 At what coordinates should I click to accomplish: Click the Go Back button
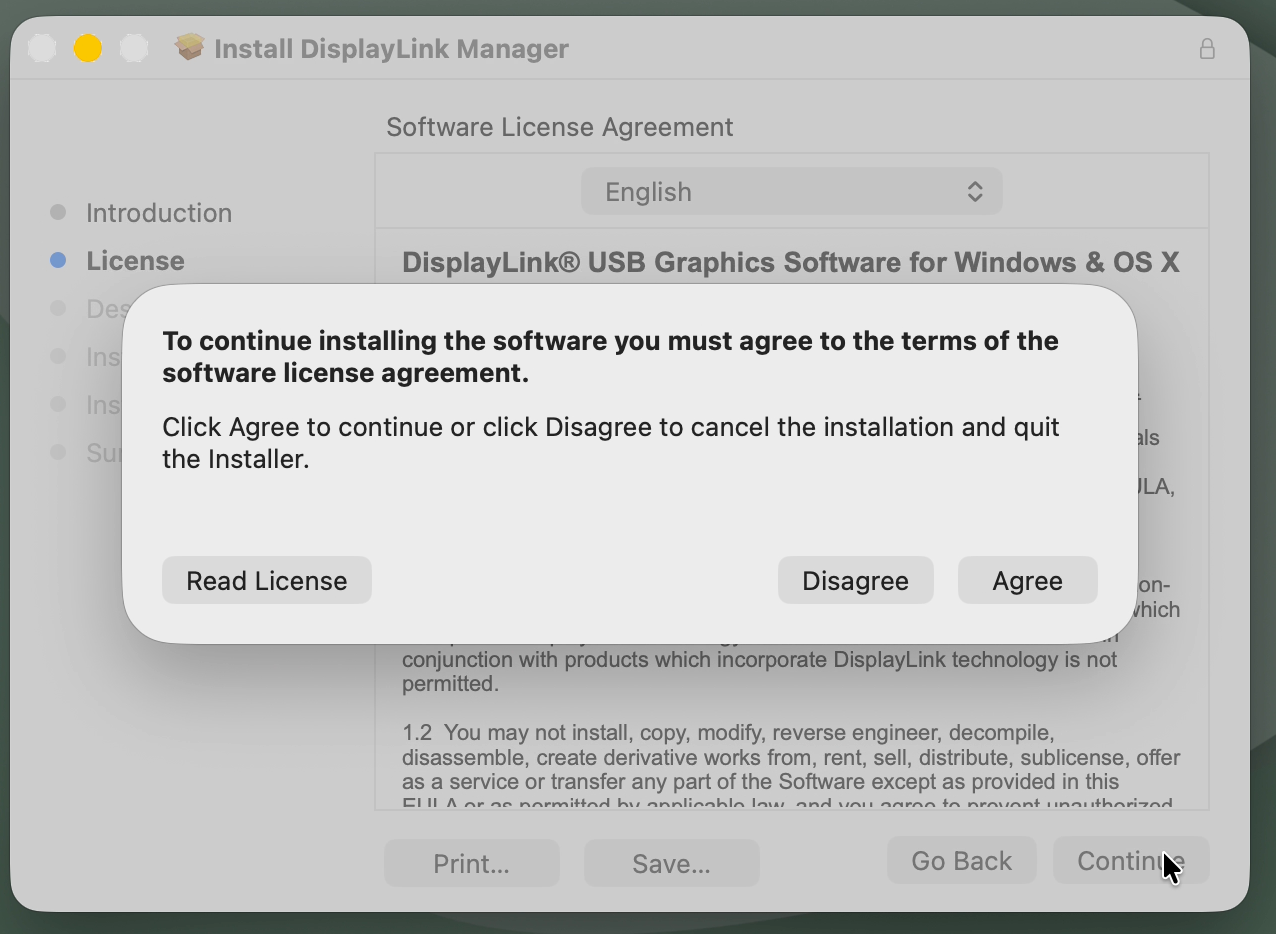(961, 860)
